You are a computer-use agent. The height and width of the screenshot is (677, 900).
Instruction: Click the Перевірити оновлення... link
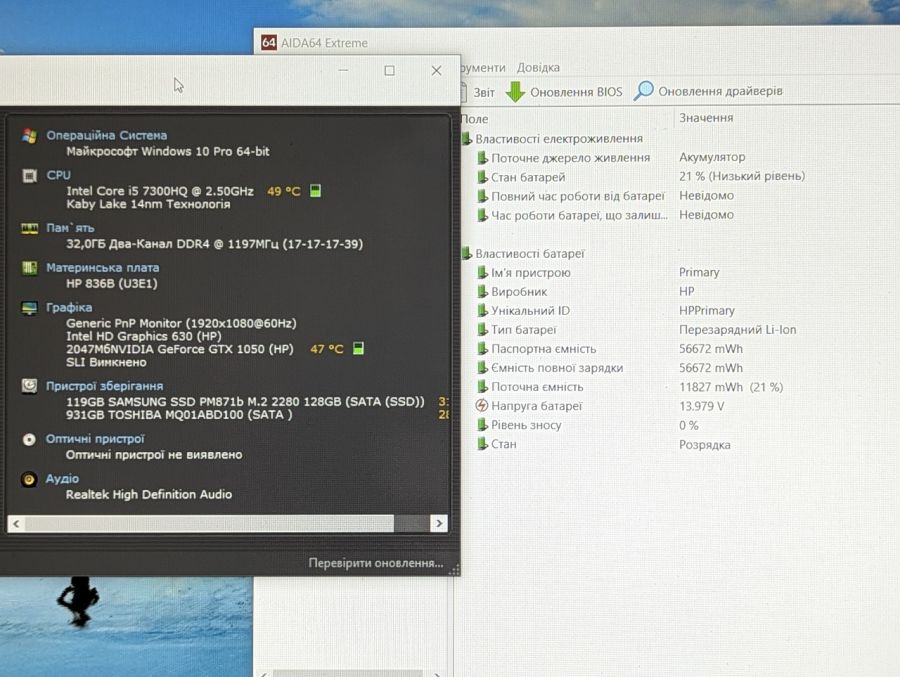(376, 563)
